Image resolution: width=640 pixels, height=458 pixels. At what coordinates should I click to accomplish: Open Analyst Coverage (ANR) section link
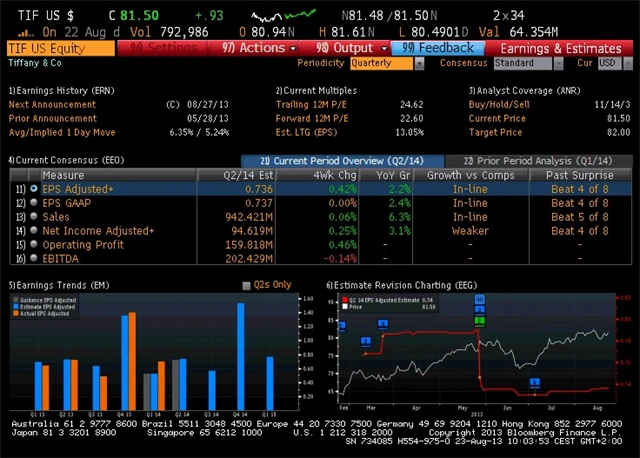click(x=515, y=90)
